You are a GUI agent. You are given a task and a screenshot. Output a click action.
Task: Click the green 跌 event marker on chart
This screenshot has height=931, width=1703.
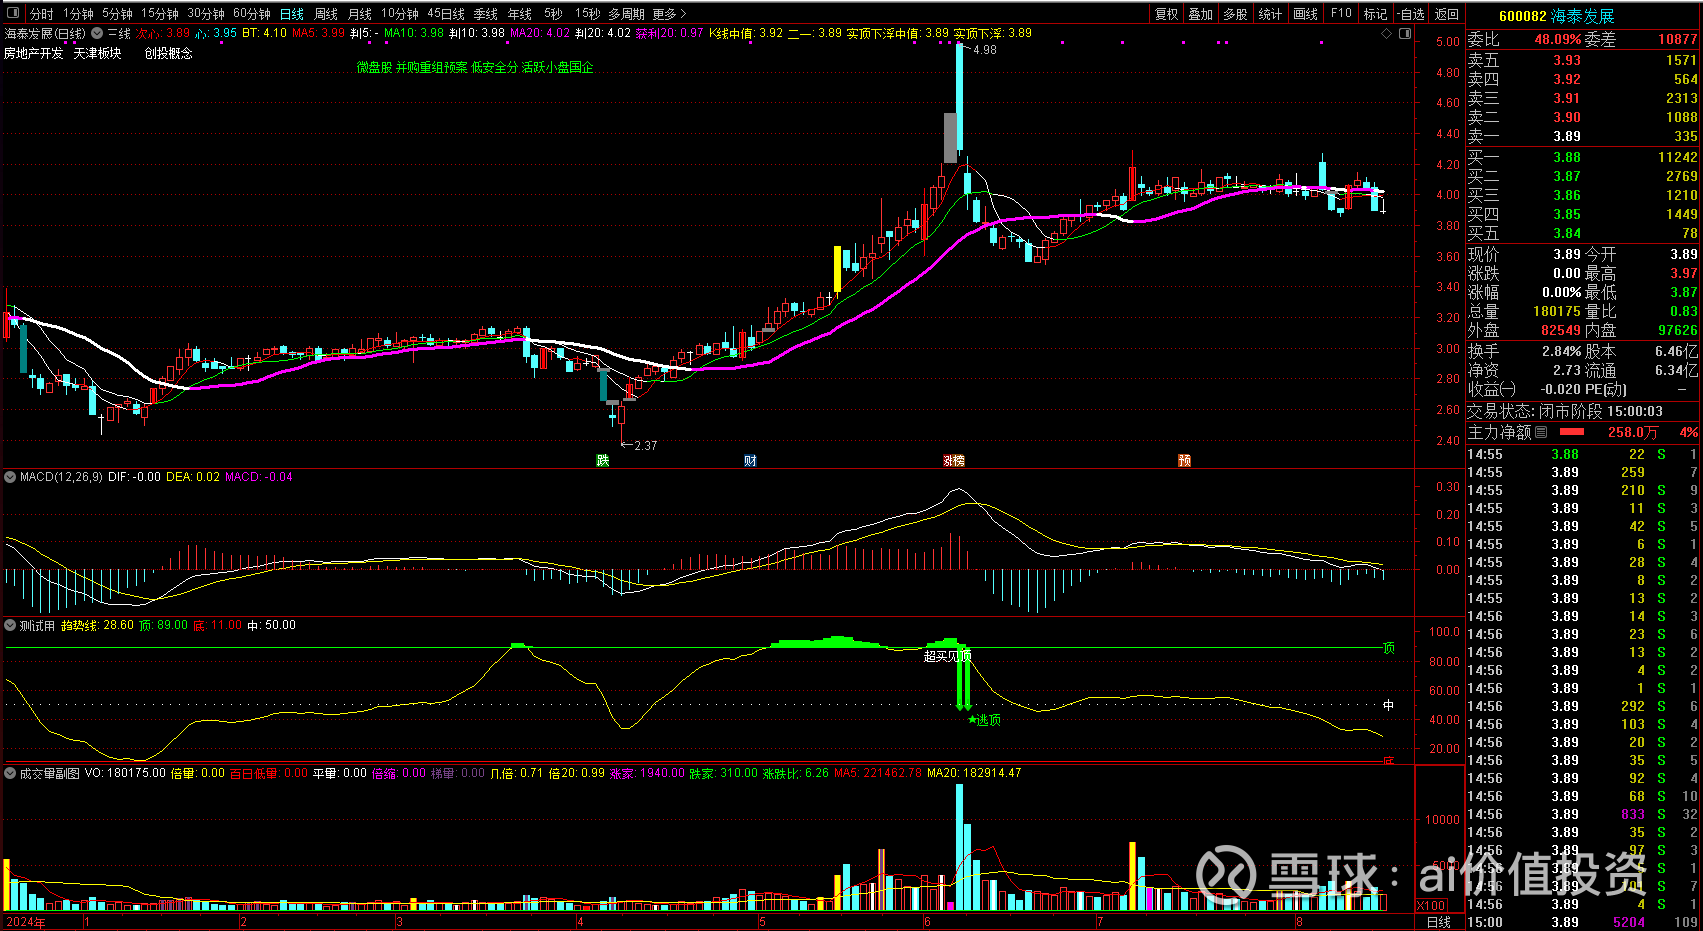pyautogui.click(x=603, y=461)
